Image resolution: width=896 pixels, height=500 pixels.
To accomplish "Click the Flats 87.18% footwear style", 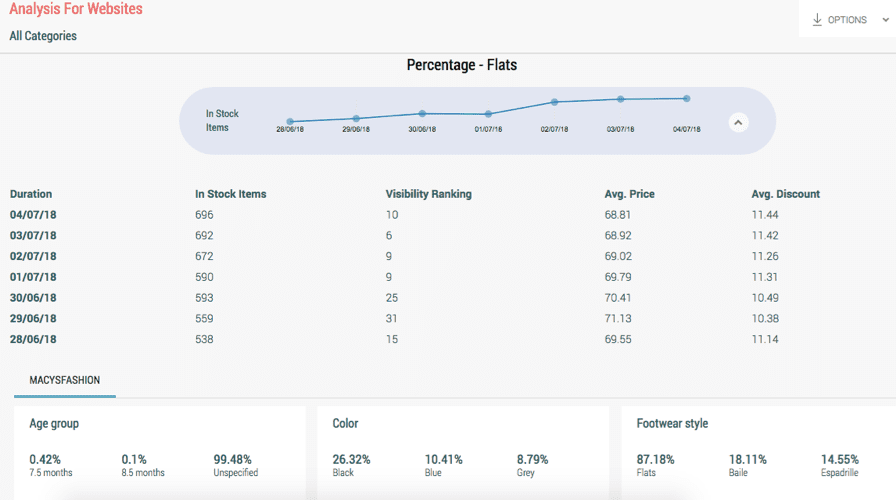I will coord(655,465).
